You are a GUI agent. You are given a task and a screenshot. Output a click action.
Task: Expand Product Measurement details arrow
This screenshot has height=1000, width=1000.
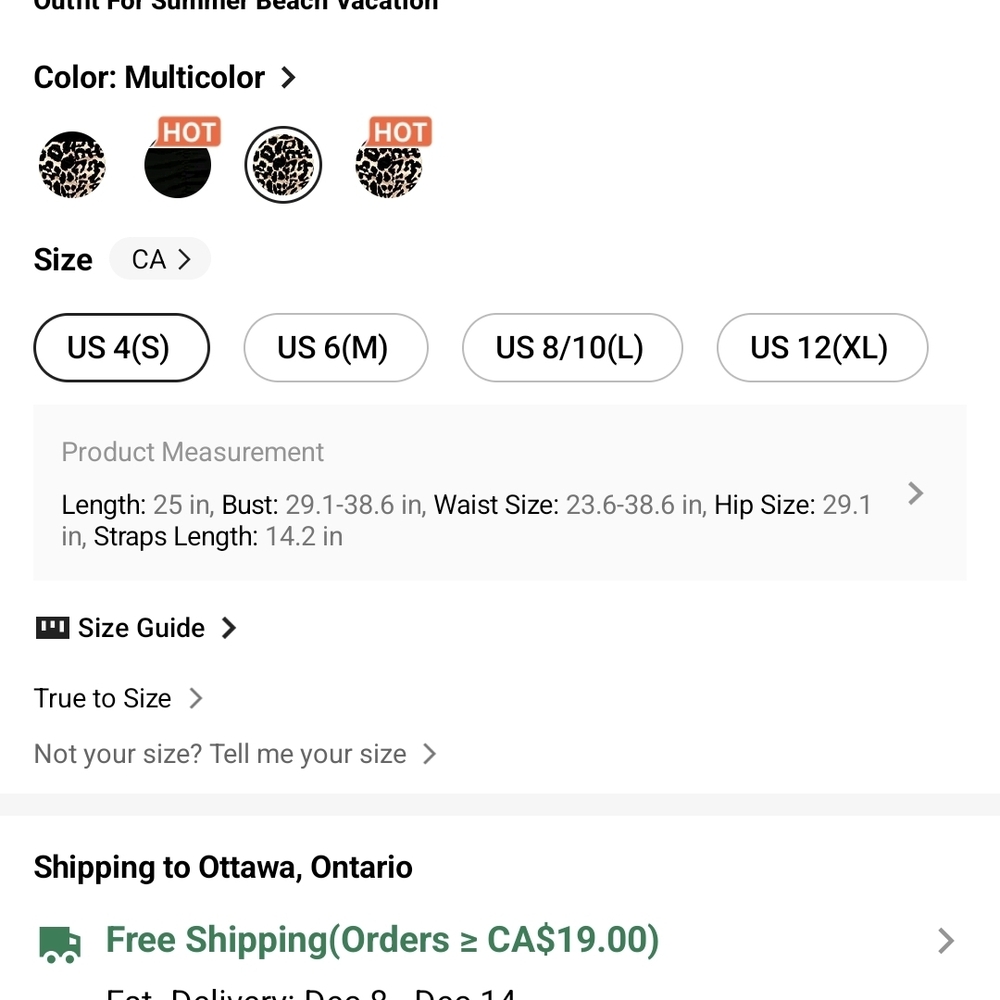coord(916,493)
